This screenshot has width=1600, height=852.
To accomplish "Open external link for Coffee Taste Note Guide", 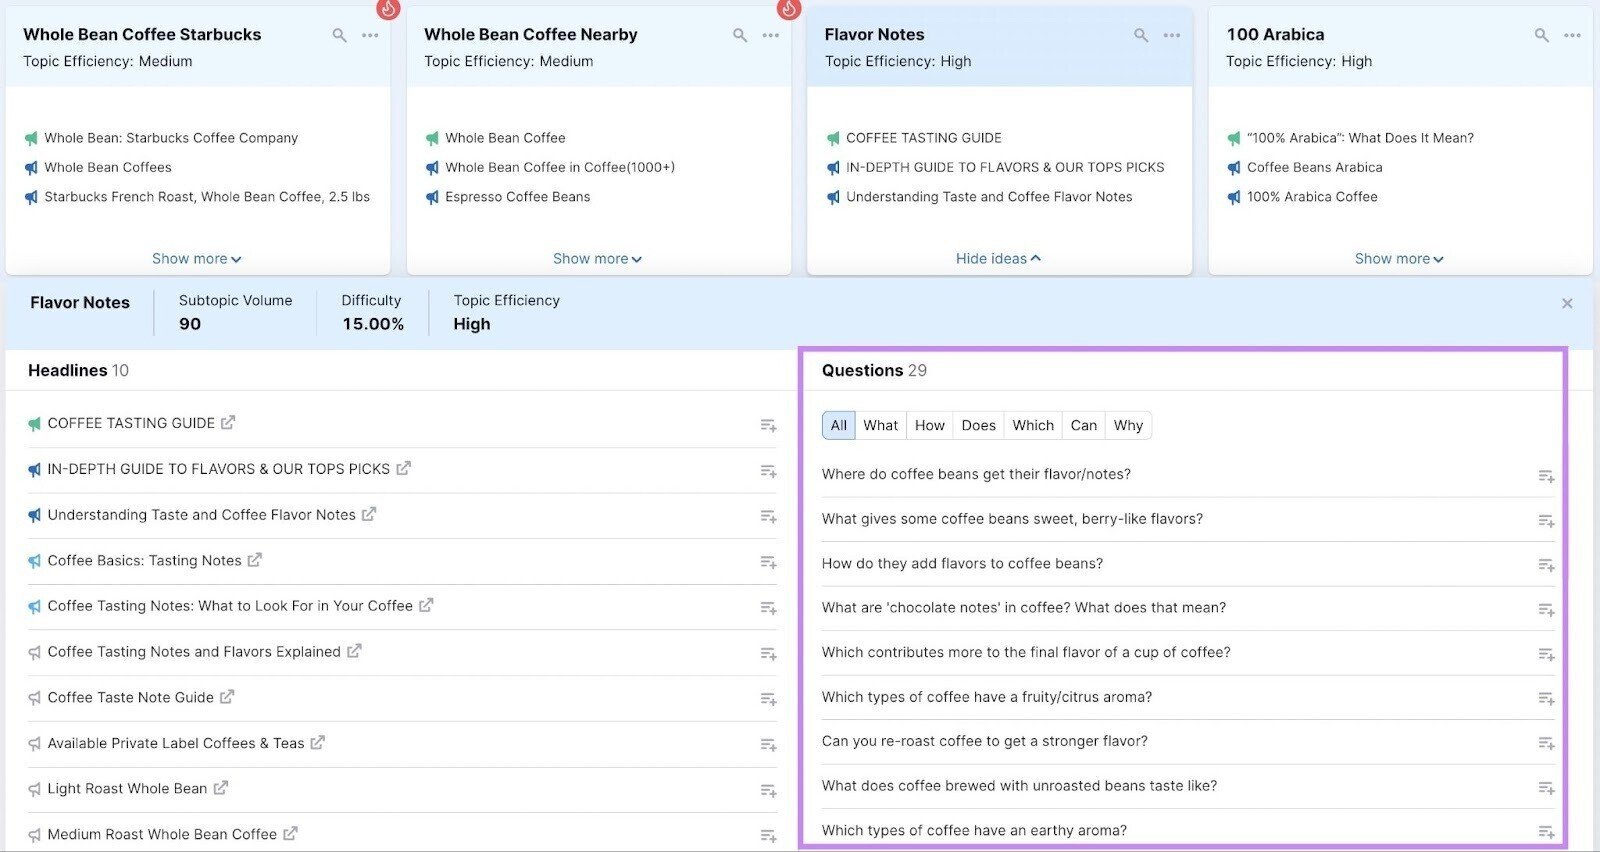I will (x=227, y=697).
